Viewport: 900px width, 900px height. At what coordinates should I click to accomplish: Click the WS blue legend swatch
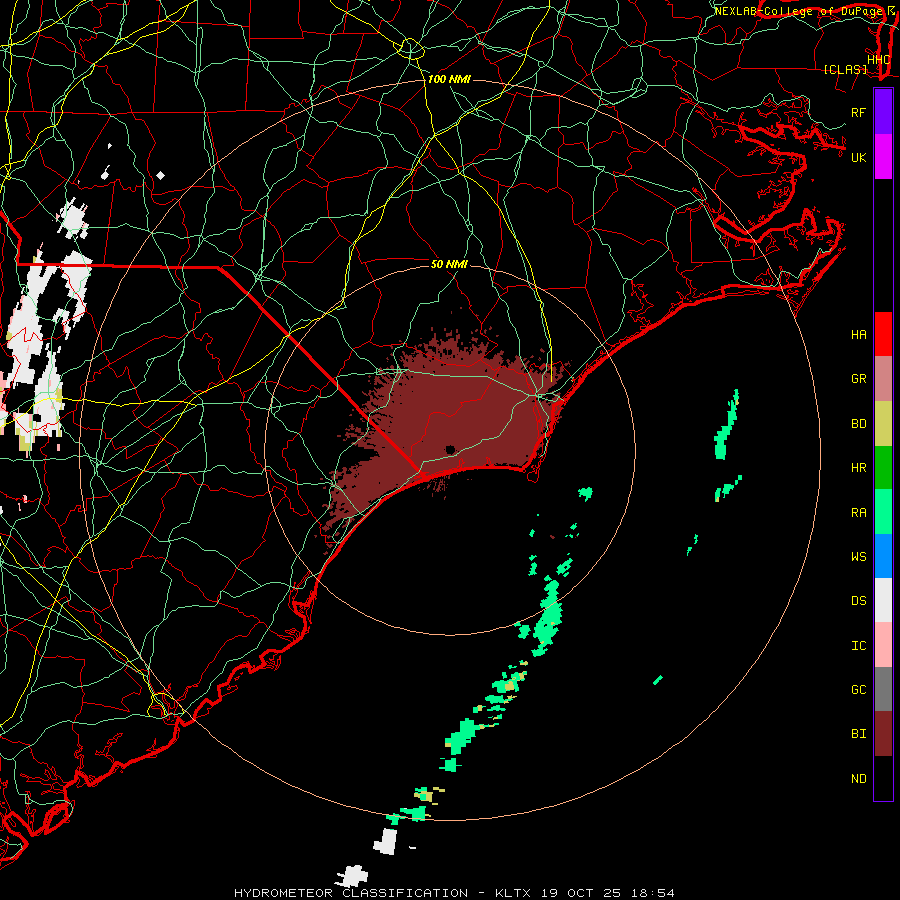883,556
